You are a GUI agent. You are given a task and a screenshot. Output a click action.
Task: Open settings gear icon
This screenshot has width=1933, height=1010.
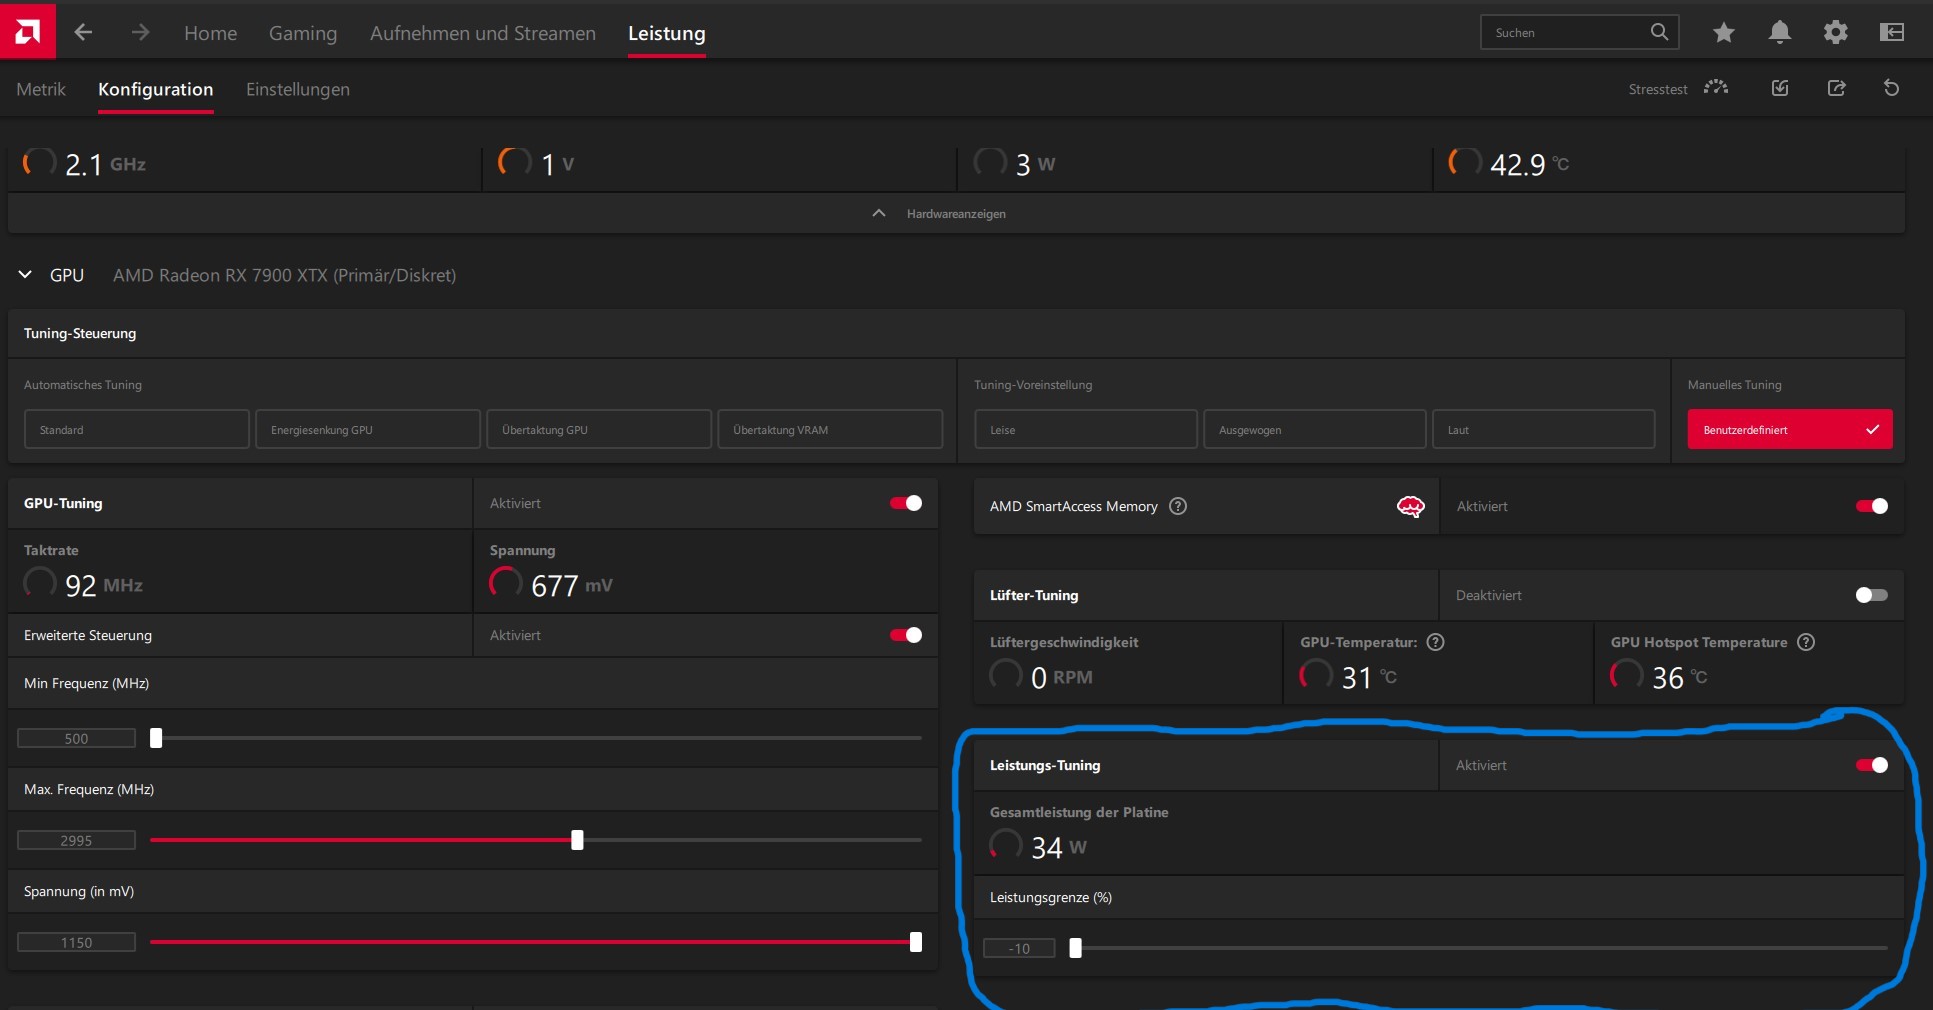point(1835,33)
